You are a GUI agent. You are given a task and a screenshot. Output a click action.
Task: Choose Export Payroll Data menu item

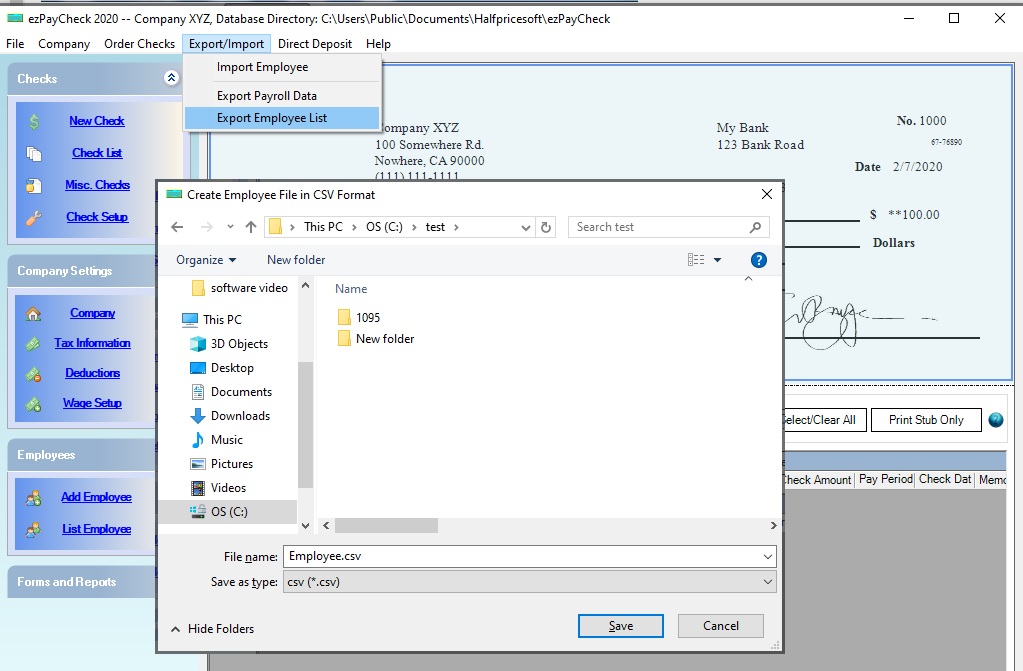click(267, 96)
